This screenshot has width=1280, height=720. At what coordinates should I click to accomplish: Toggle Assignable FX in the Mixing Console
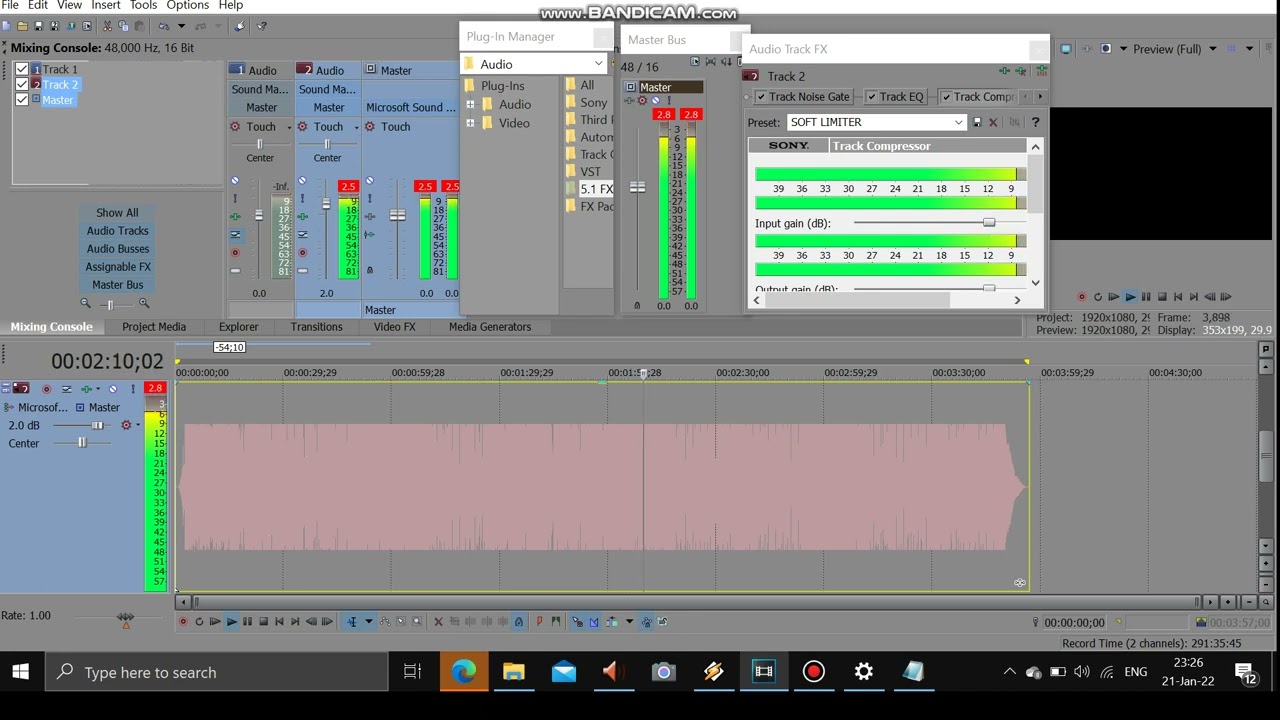(117, 267)
